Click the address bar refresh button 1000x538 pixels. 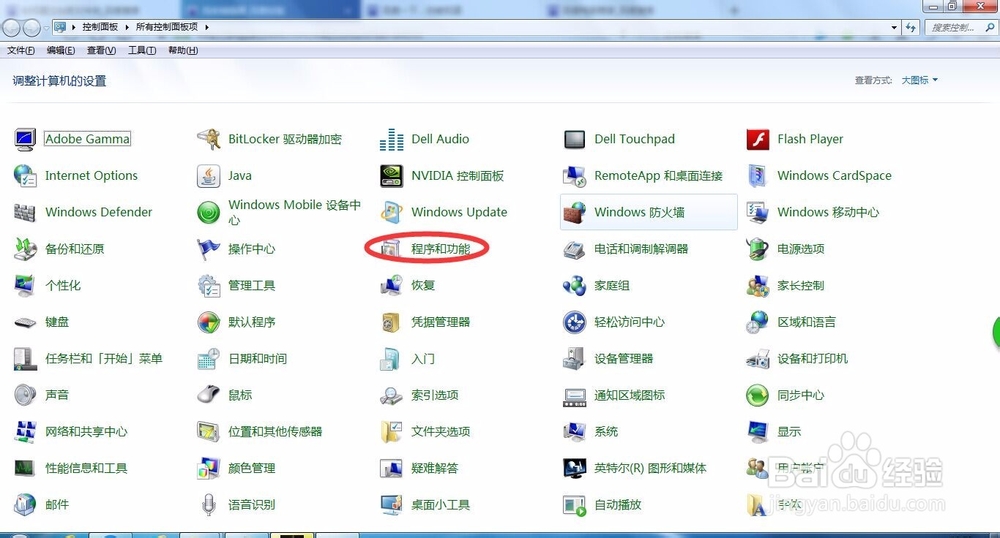pyautogui.click(x=911, y=27)
